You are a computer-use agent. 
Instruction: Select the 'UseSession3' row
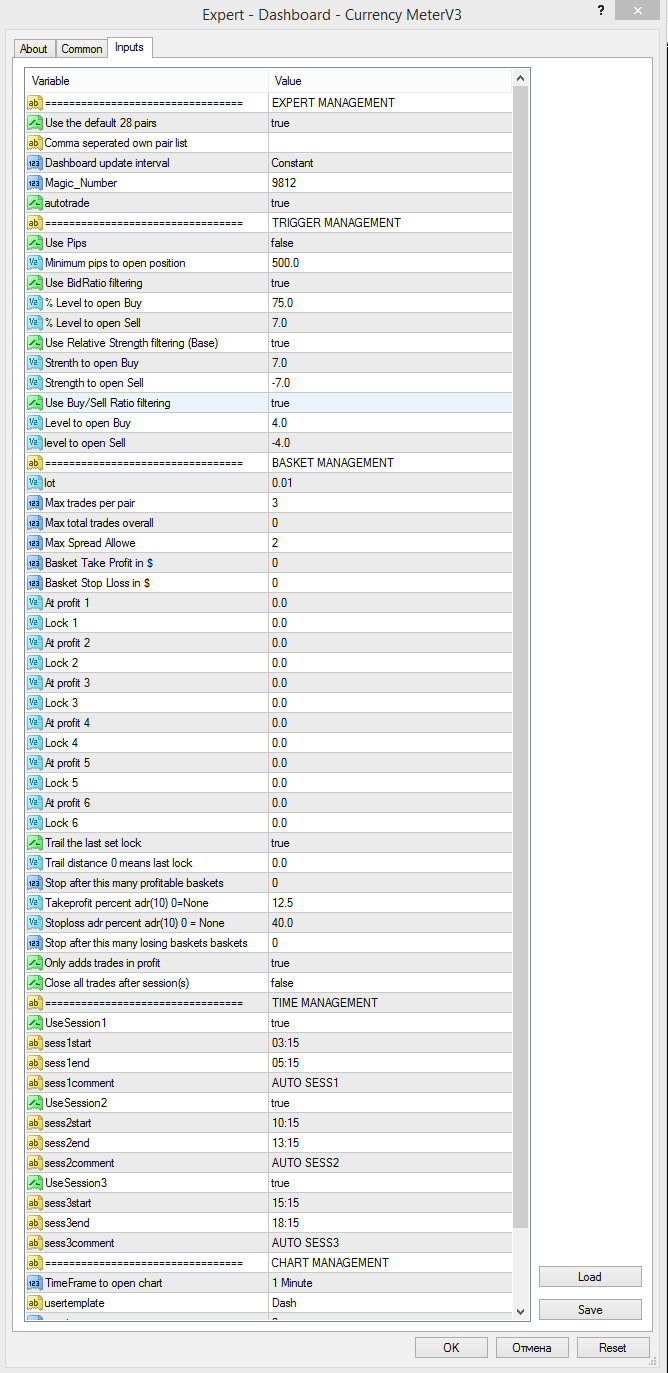pos(268,1183)
